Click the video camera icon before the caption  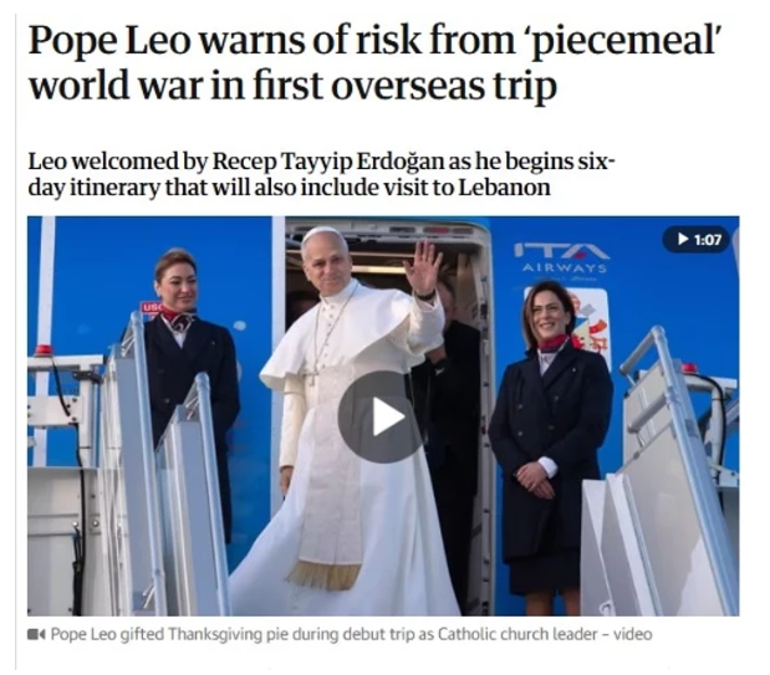37,634
